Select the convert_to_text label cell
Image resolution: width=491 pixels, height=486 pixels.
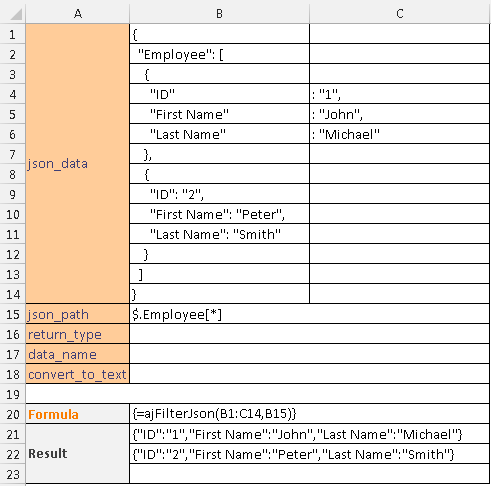(x=77, y=374)
